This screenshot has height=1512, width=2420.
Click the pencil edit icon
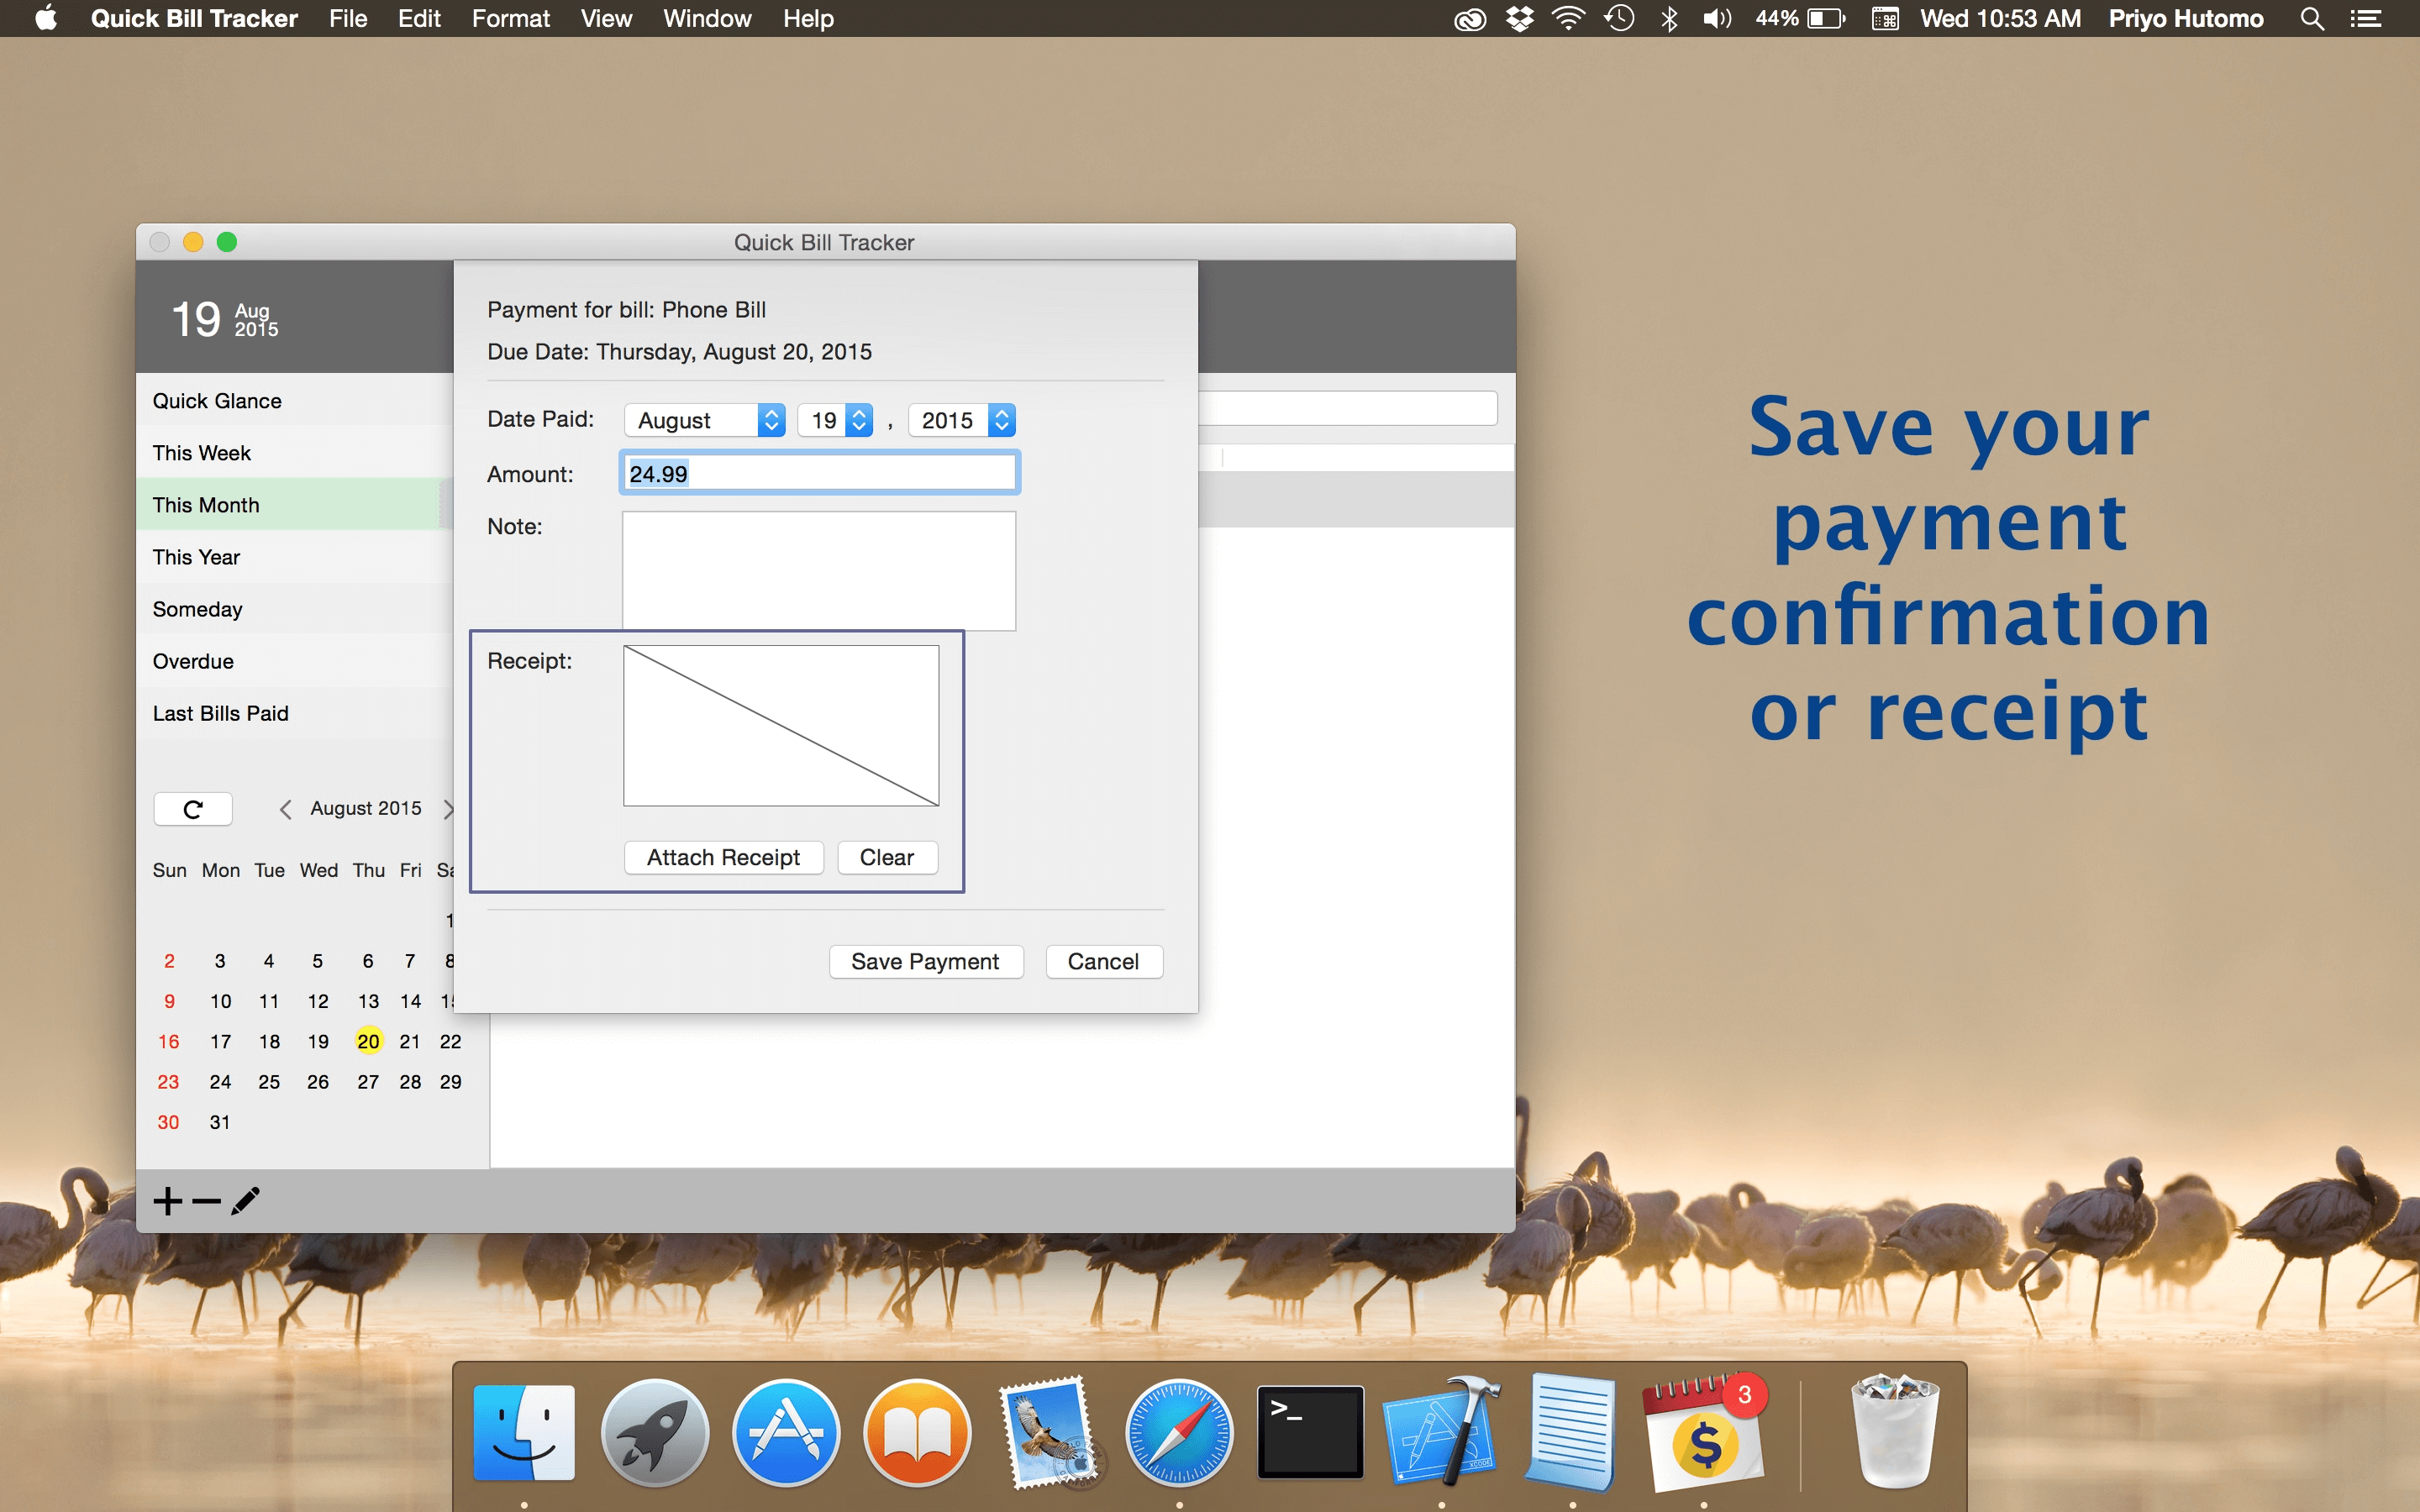245,1200
